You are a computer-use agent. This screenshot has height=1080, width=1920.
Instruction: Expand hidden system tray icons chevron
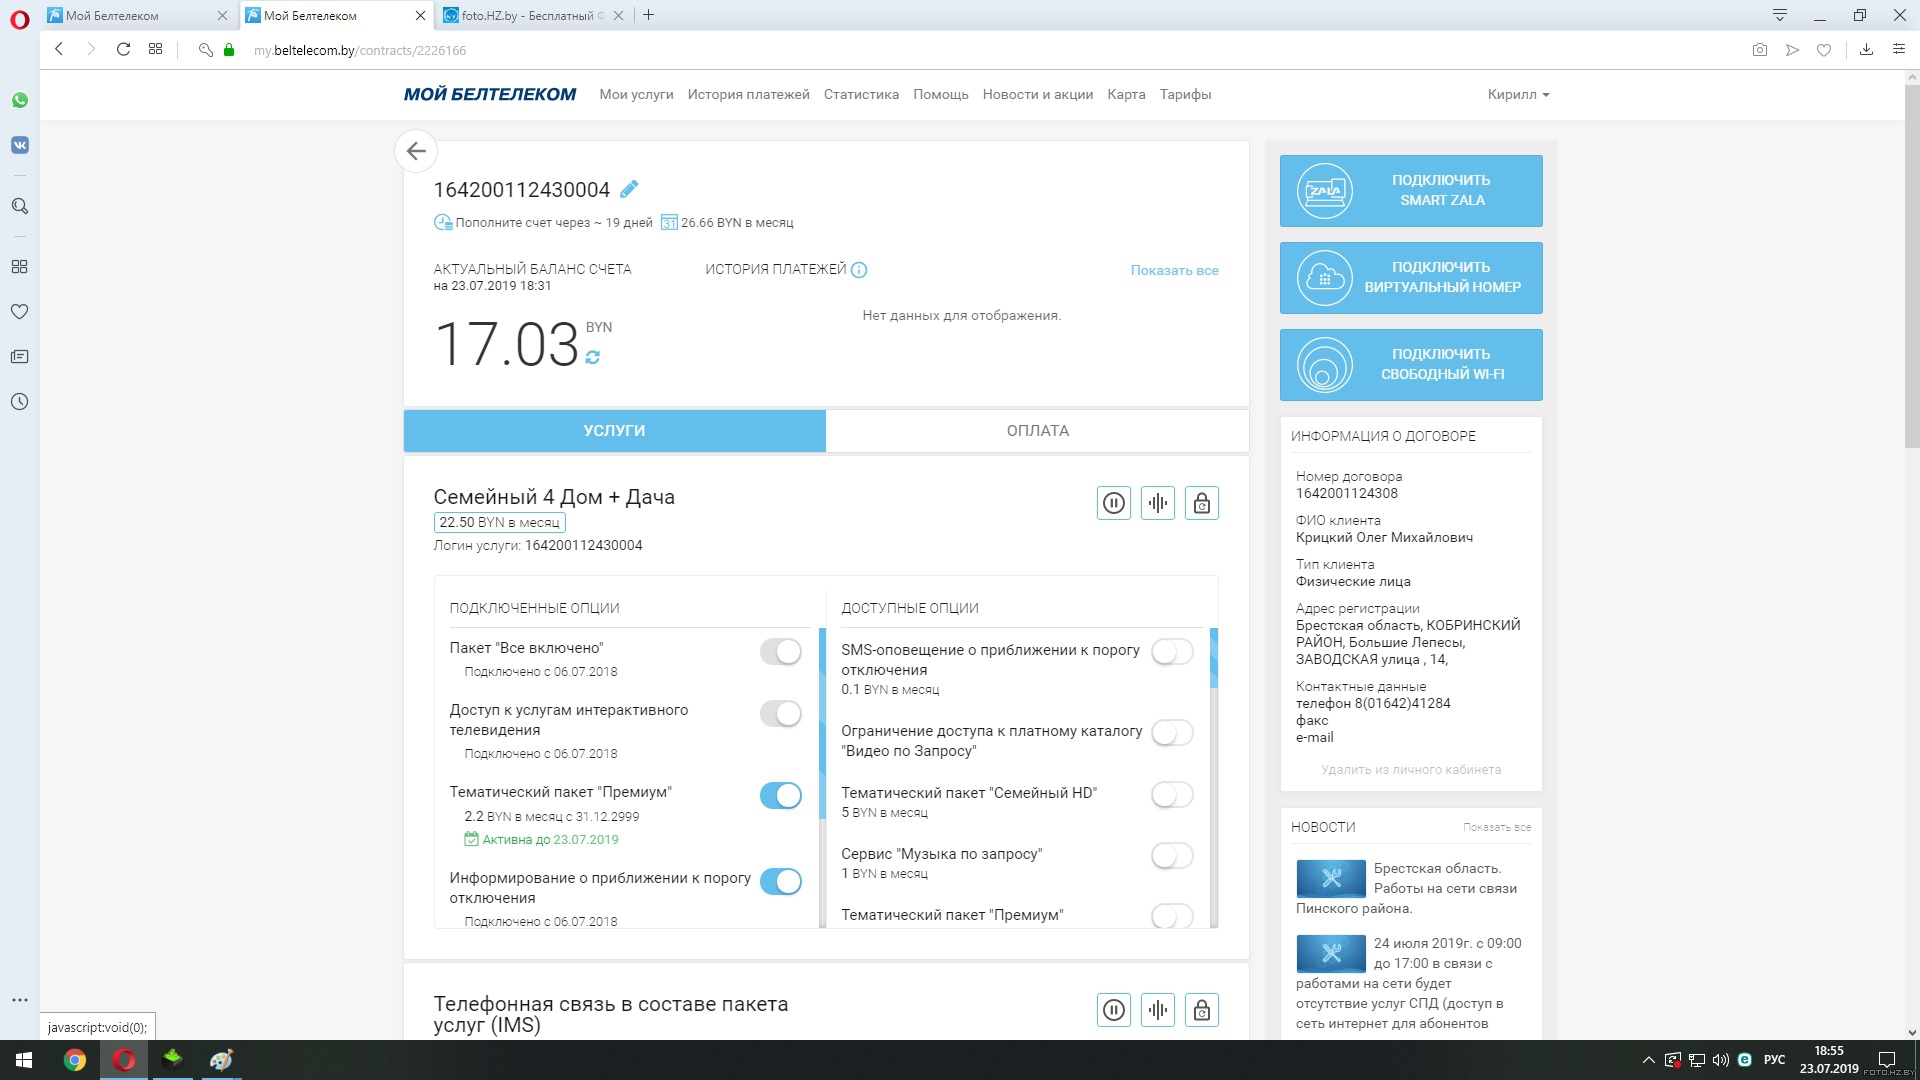1648,1060
